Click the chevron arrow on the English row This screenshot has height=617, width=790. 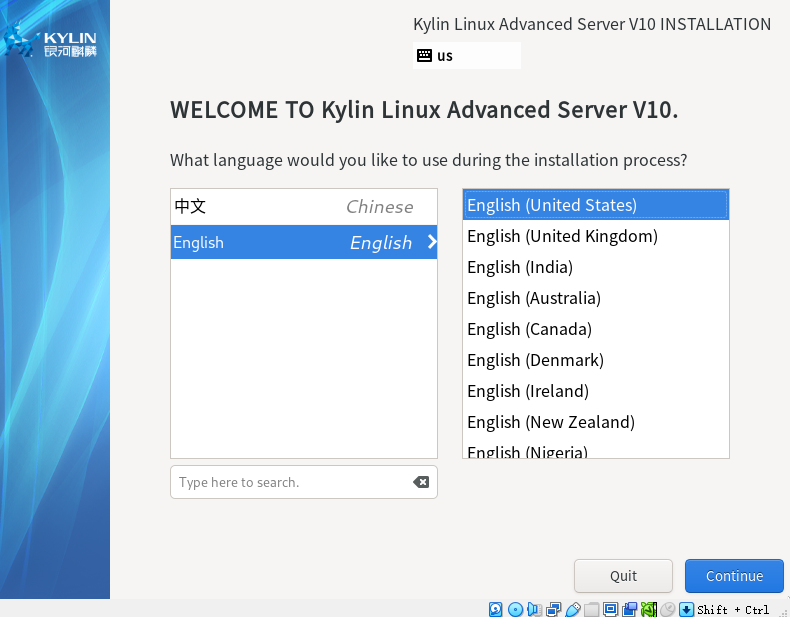[x=432, y=242]
